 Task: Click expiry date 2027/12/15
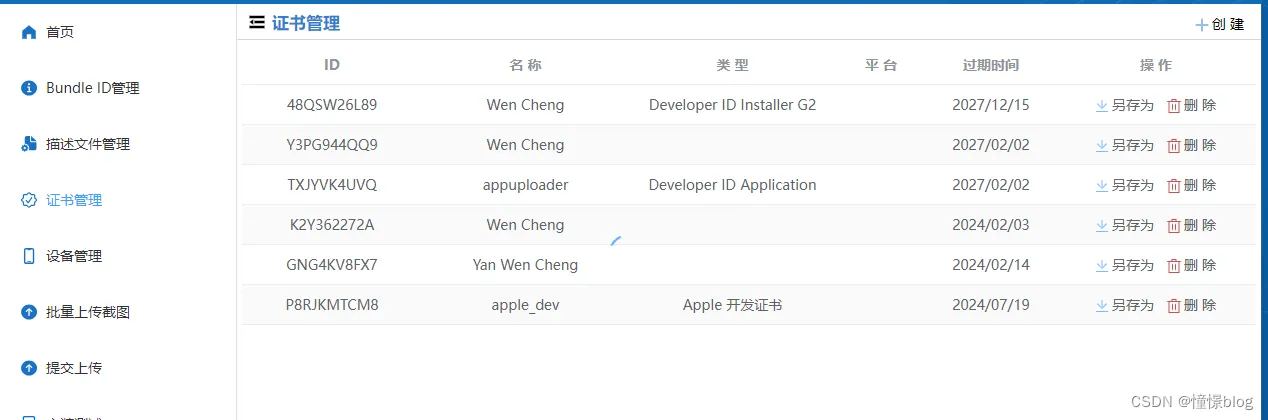tap(991, 105)
